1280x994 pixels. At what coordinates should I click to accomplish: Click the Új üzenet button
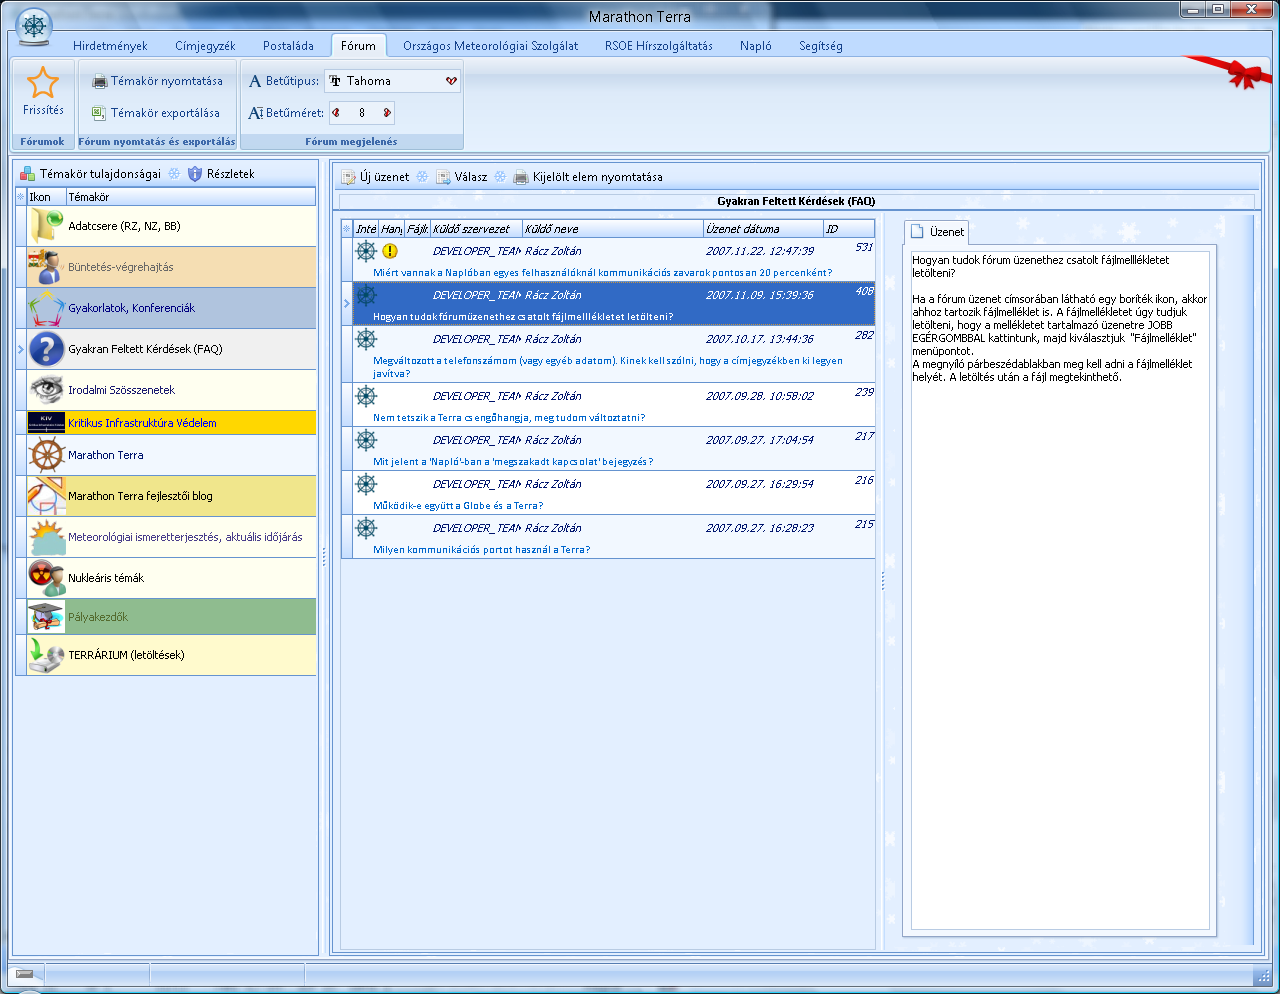[375, 177]
